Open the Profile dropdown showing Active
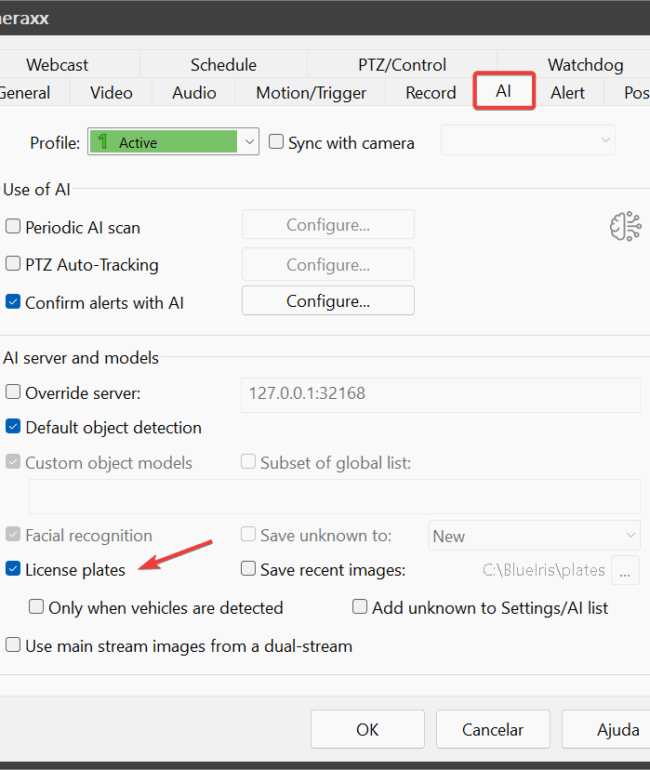 click(x=173, y=143)
